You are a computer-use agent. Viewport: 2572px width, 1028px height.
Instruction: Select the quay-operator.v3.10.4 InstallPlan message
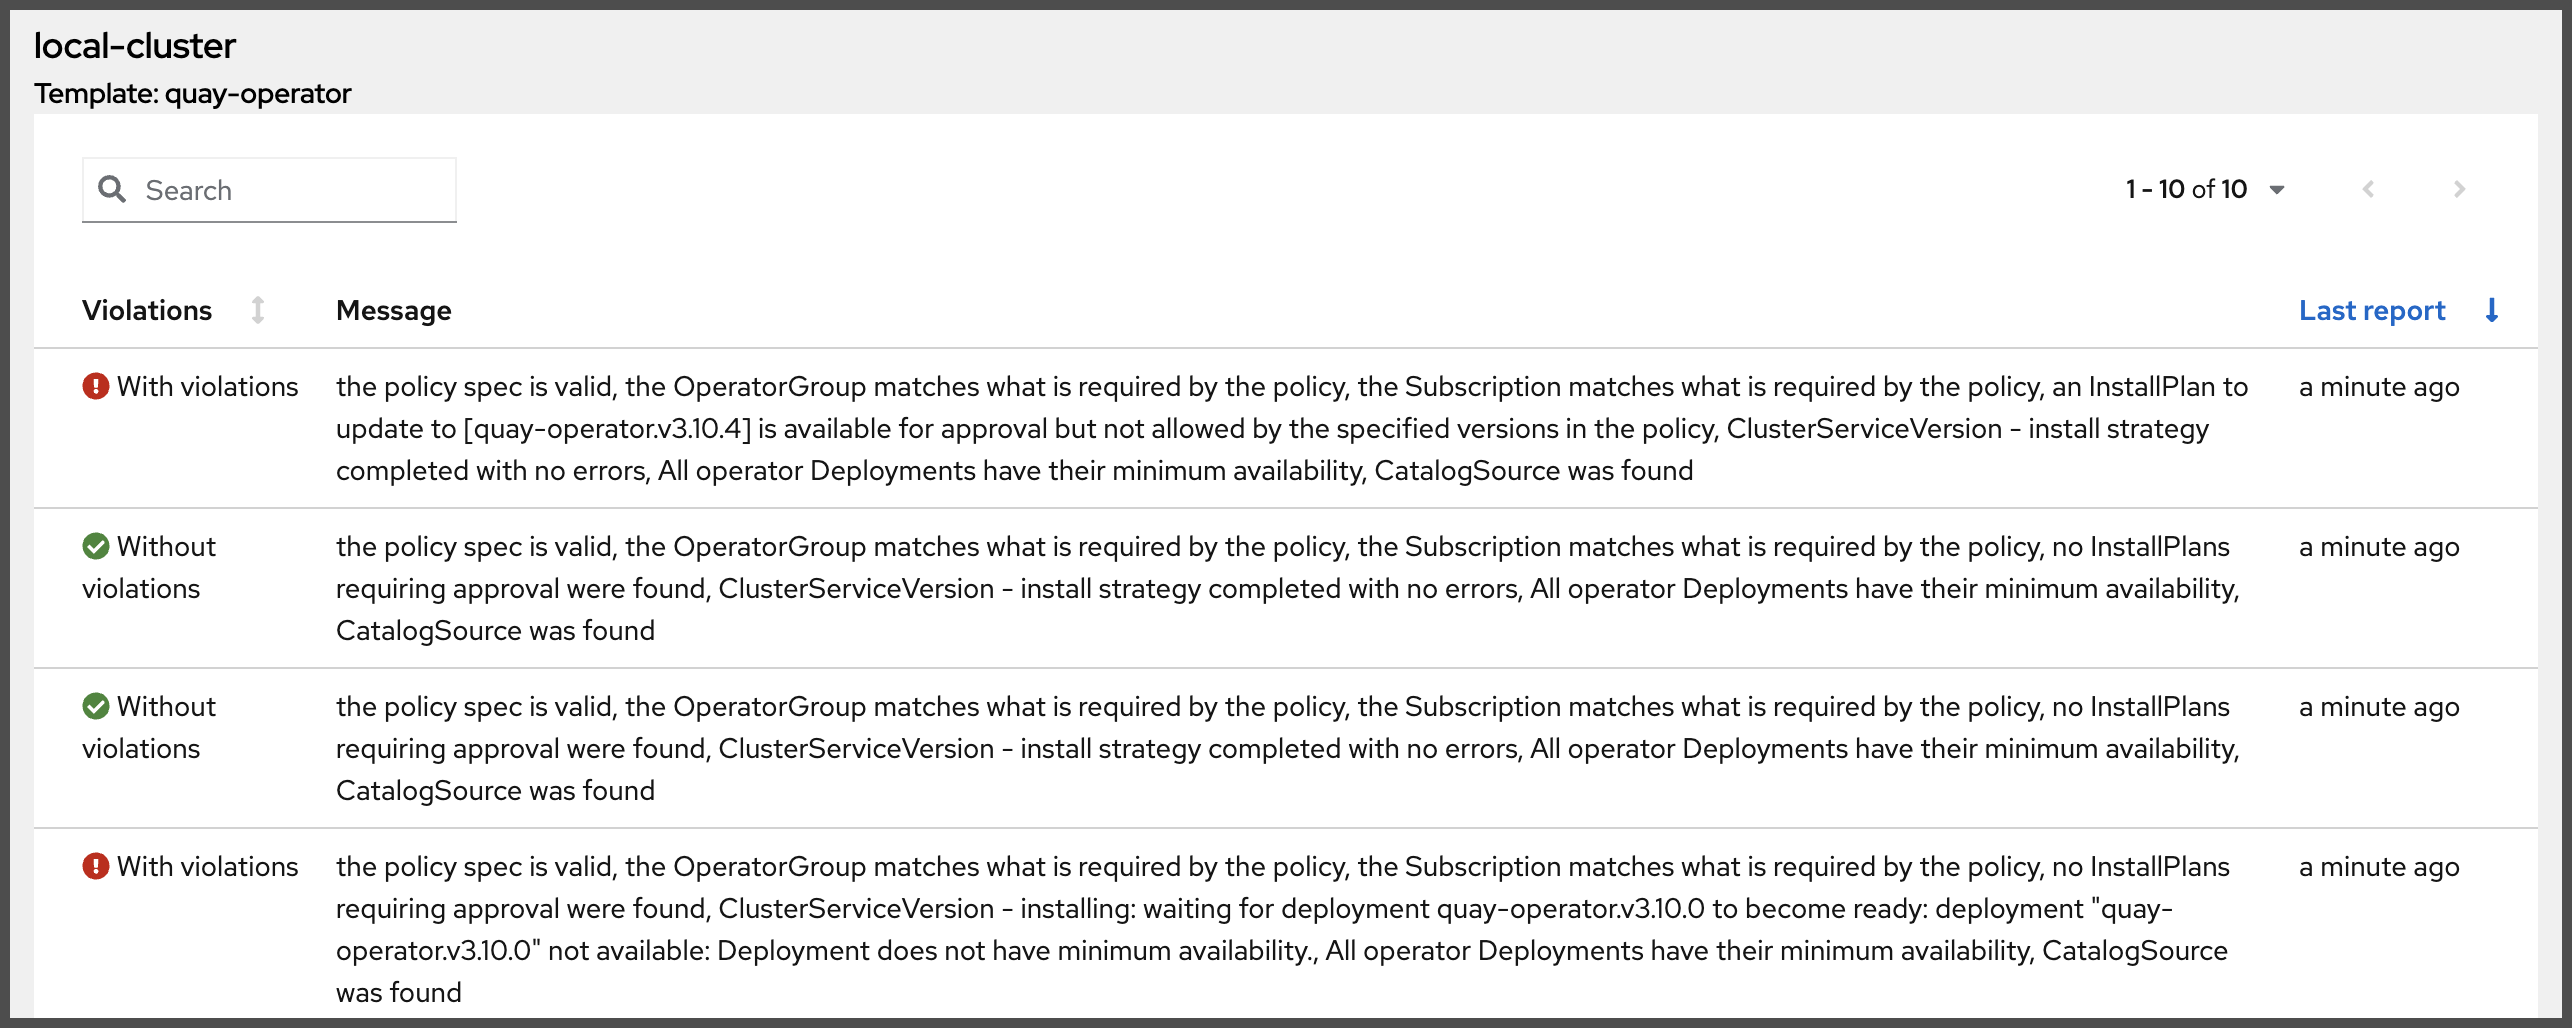pyautogui.click(x=1292, y=428)
